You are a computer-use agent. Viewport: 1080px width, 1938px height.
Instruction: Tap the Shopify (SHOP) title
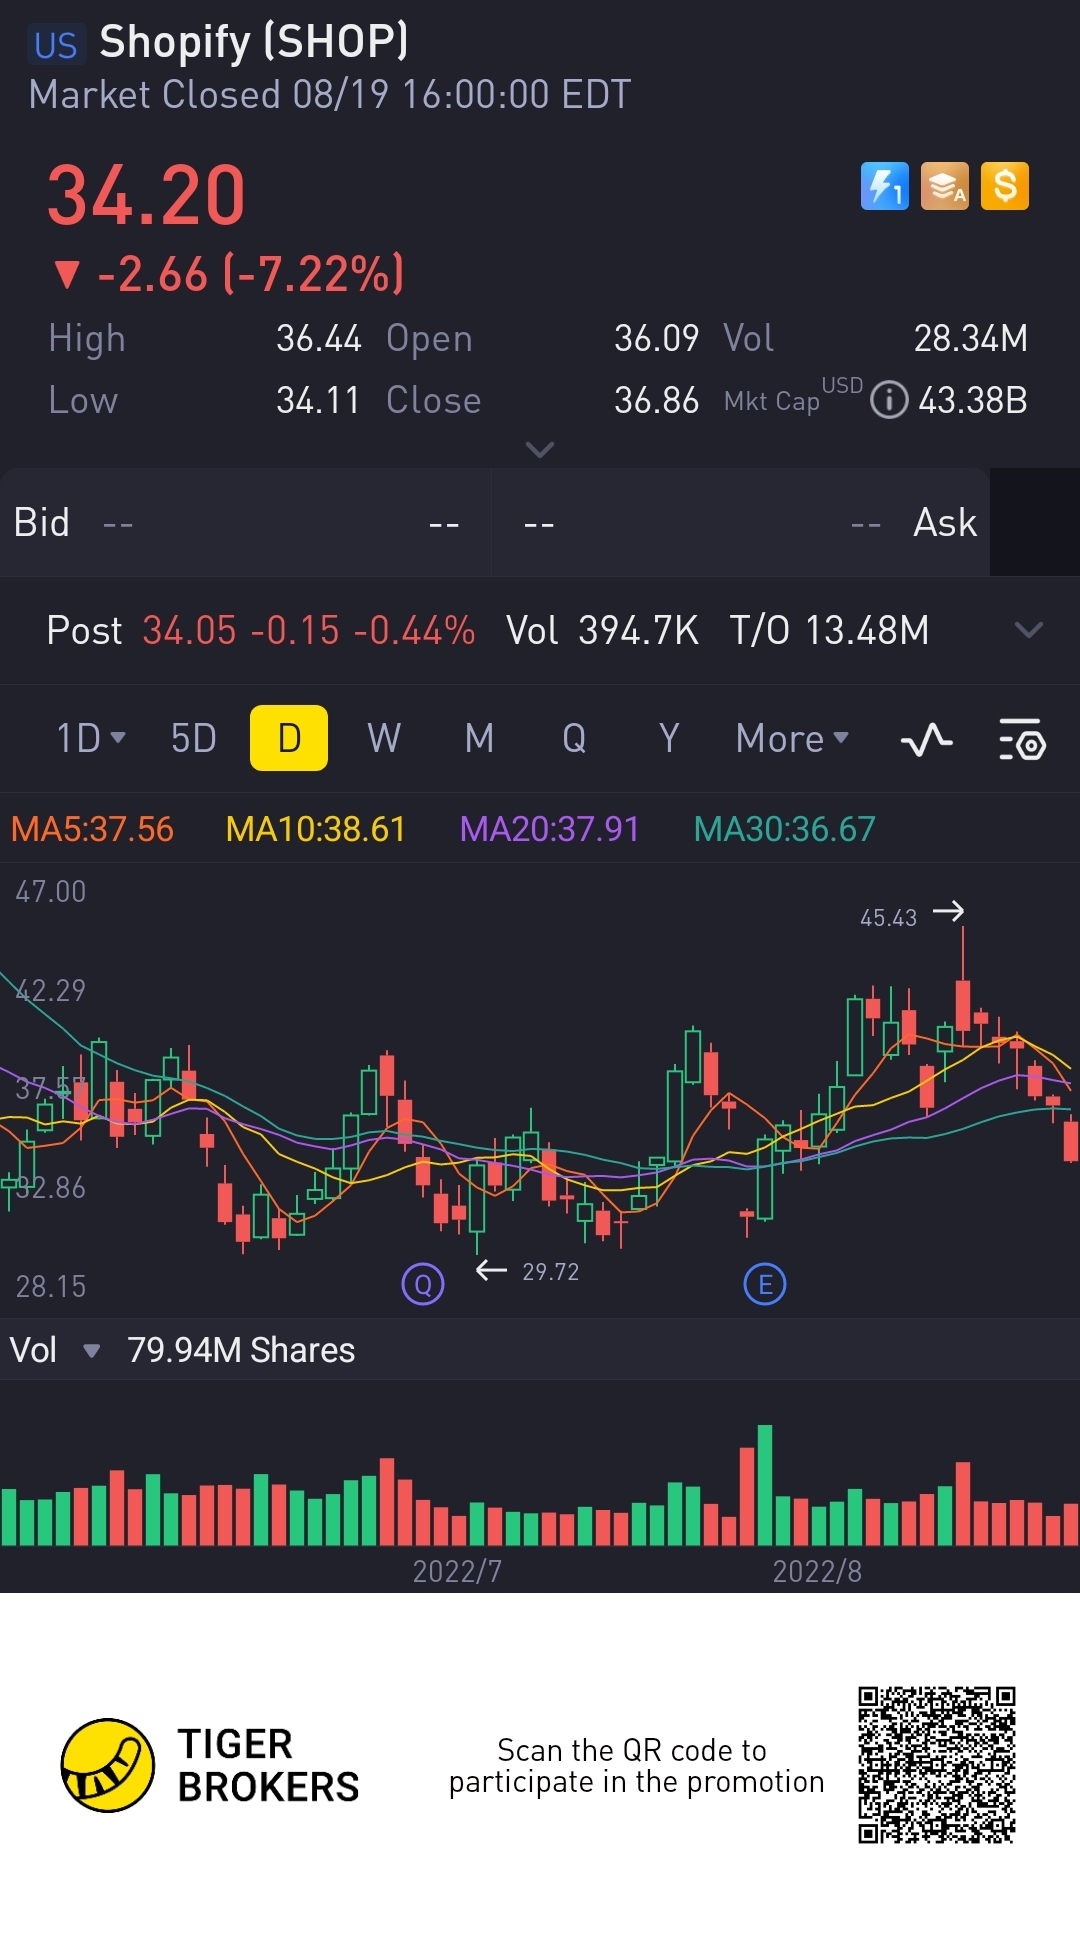point(254,42)
